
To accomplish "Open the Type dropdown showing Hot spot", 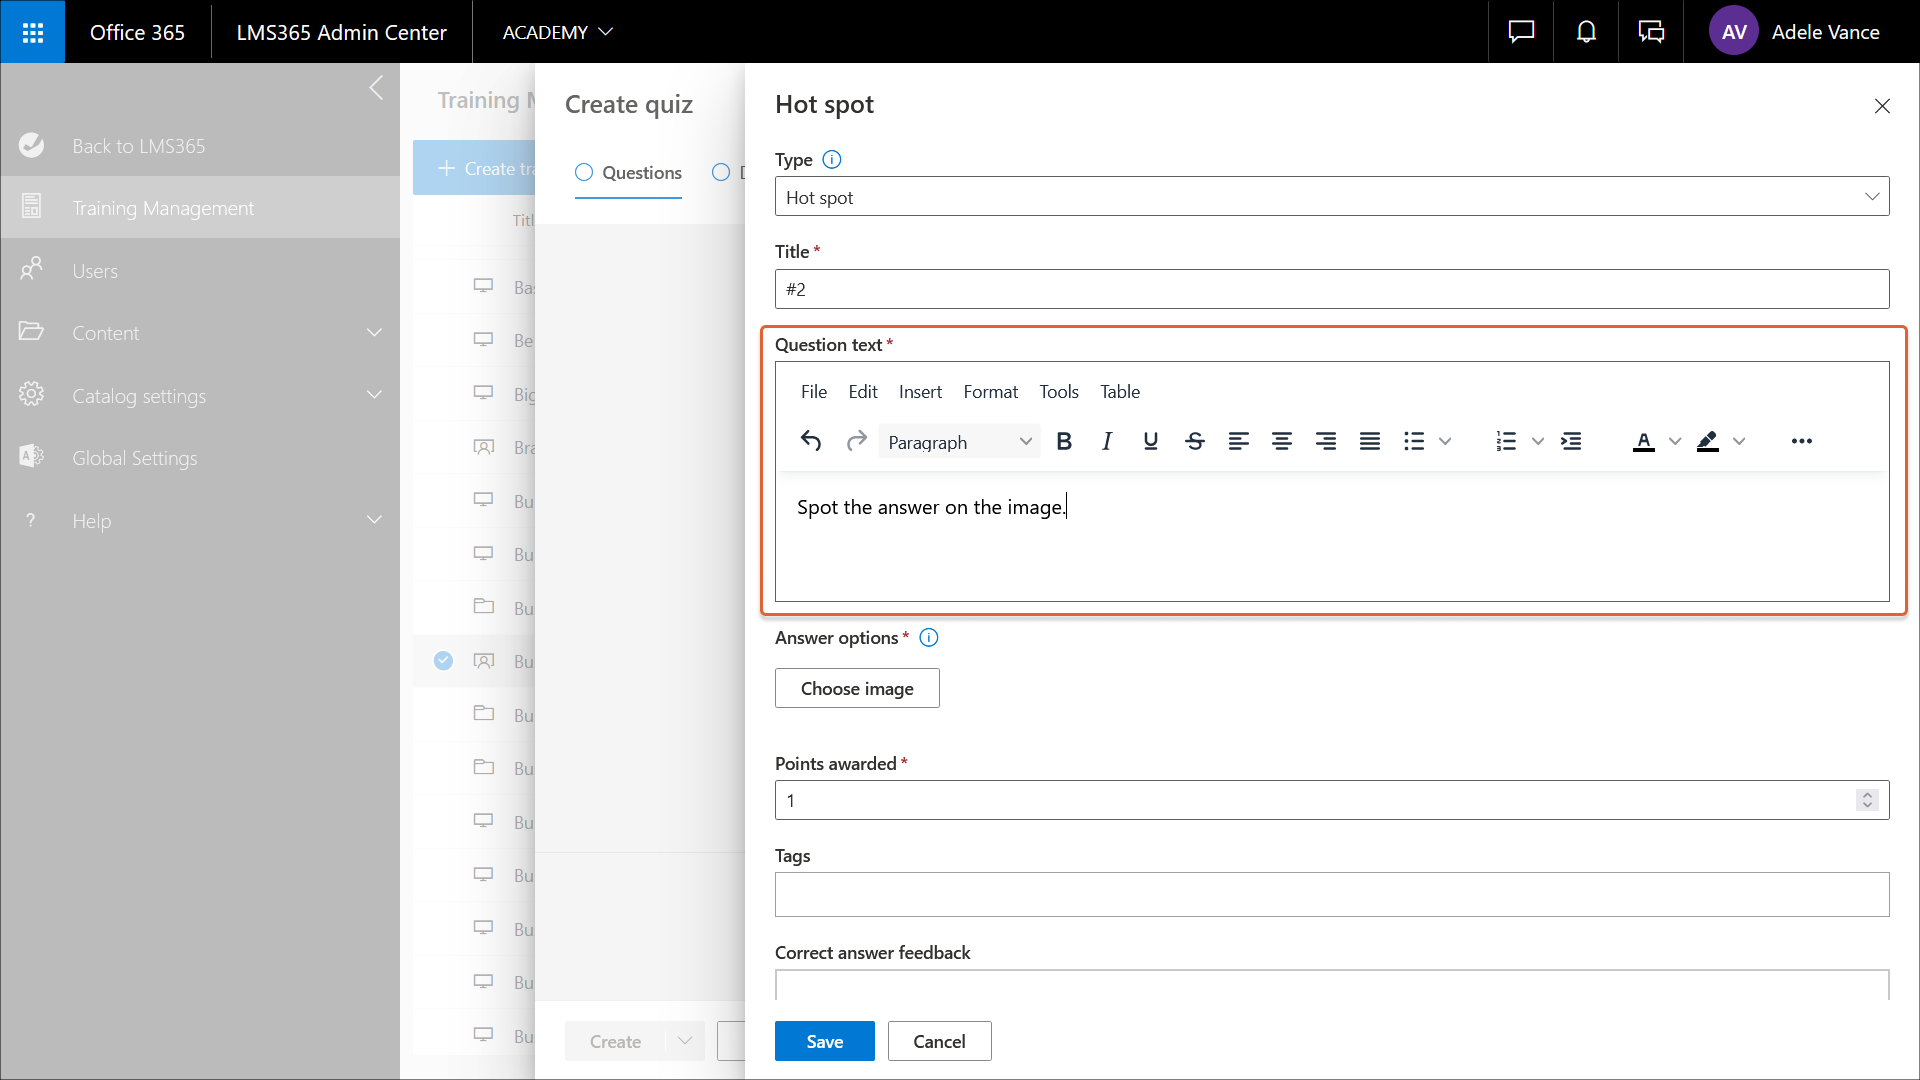I will tap(1331, 197).
